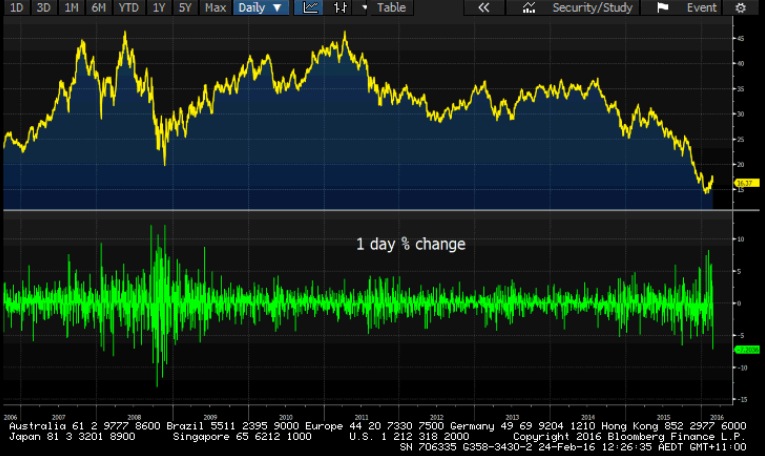Expand the chart type arrow next to Table
765x456 pixels.
(363, 8)
